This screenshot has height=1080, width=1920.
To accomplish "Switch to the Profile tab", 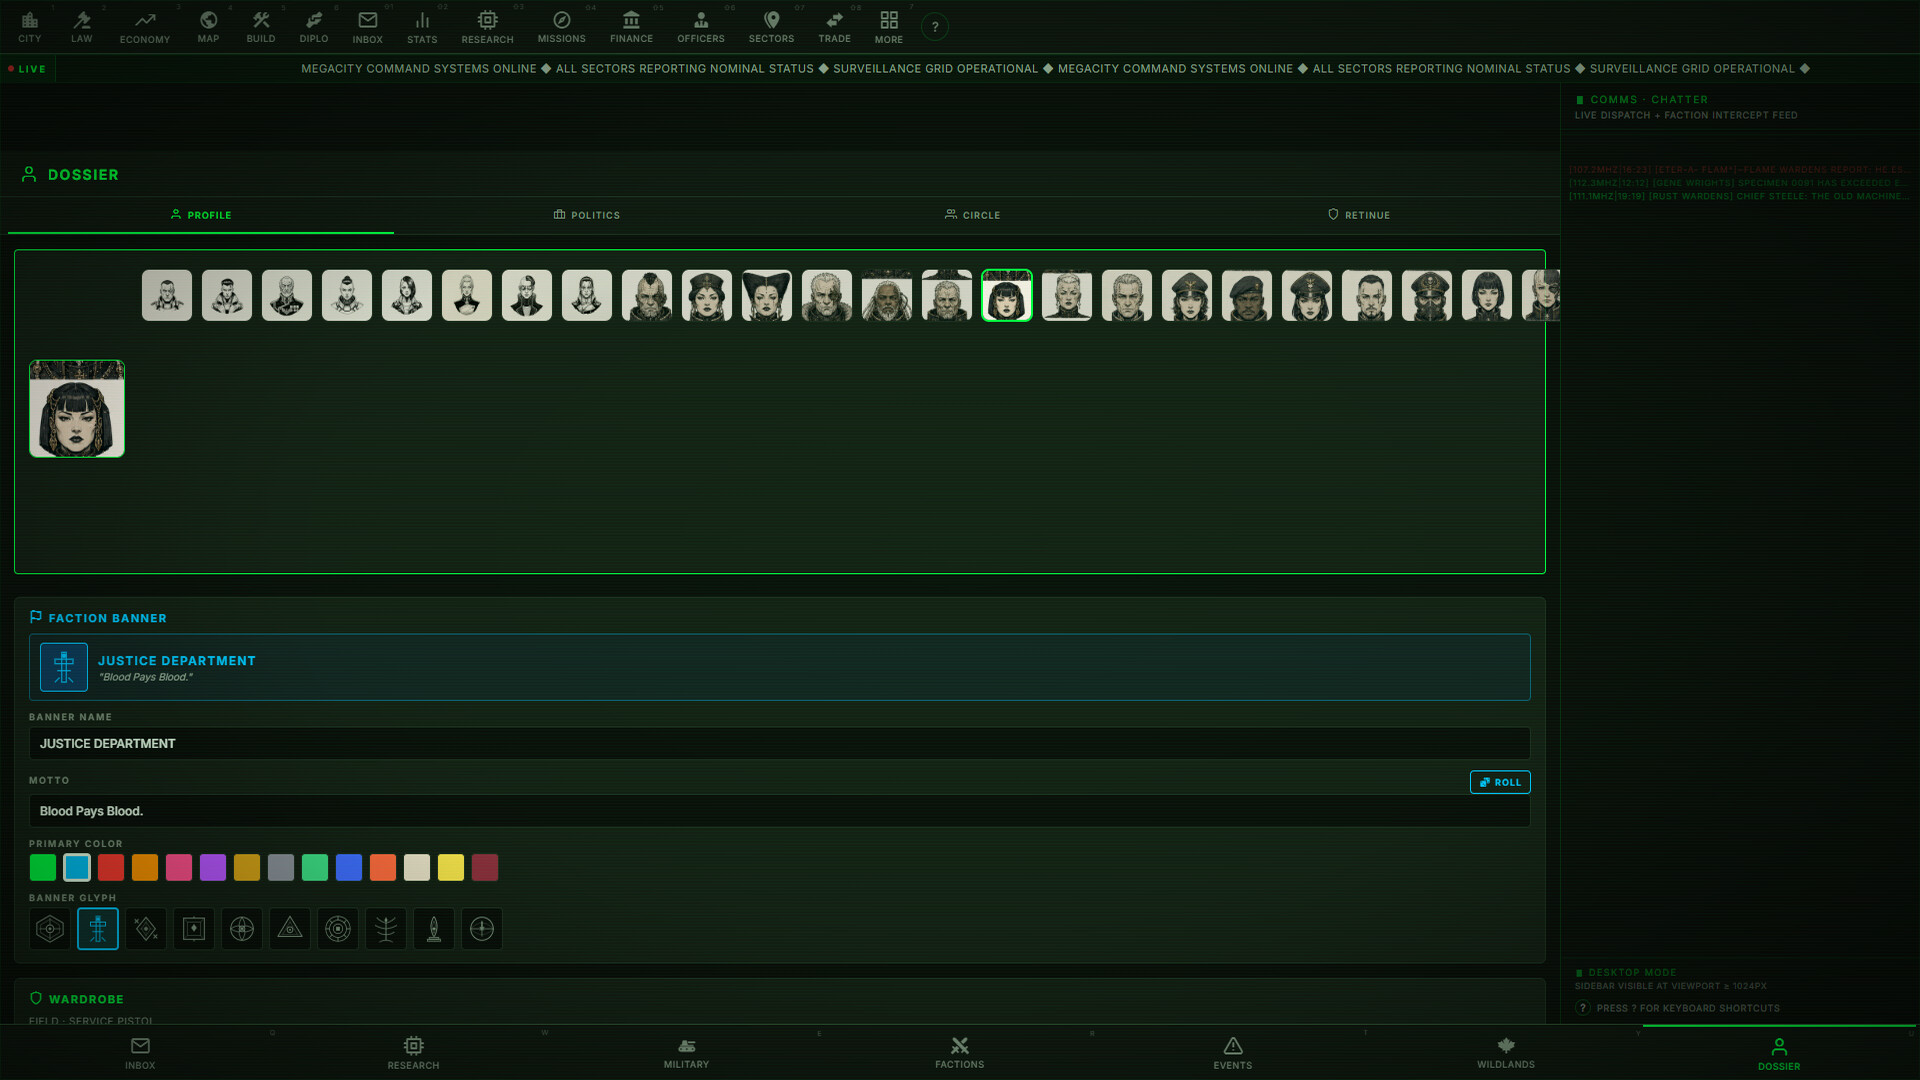I will pyautogui.click(x=201, y=215).
